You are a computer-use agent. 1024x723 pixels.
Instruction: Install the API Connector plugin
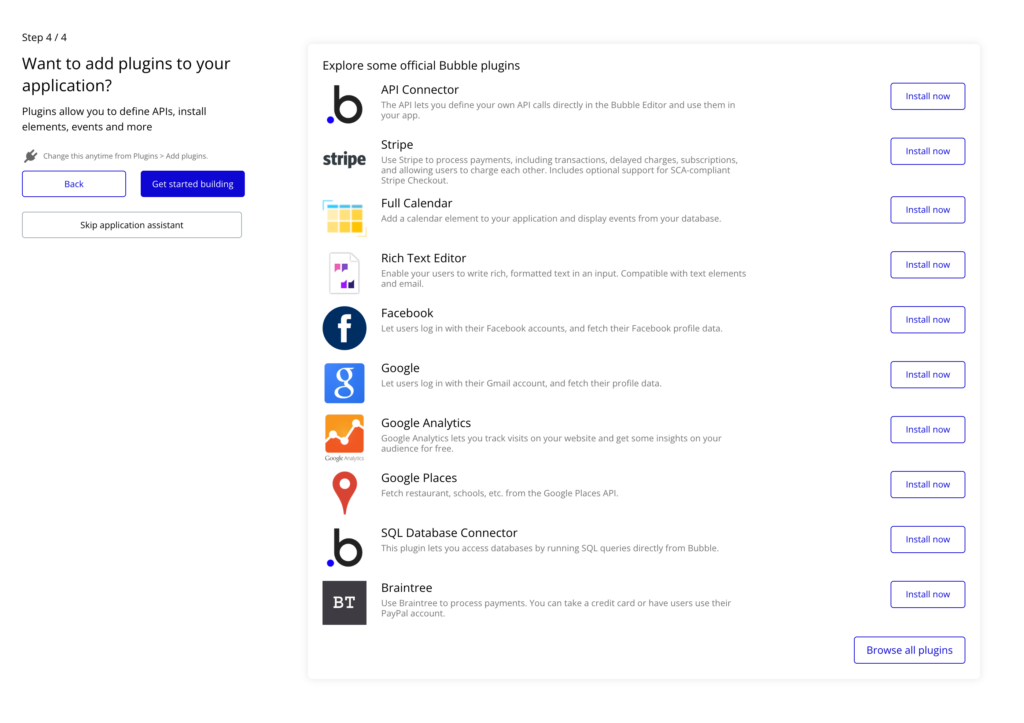[x=927, y=96]
